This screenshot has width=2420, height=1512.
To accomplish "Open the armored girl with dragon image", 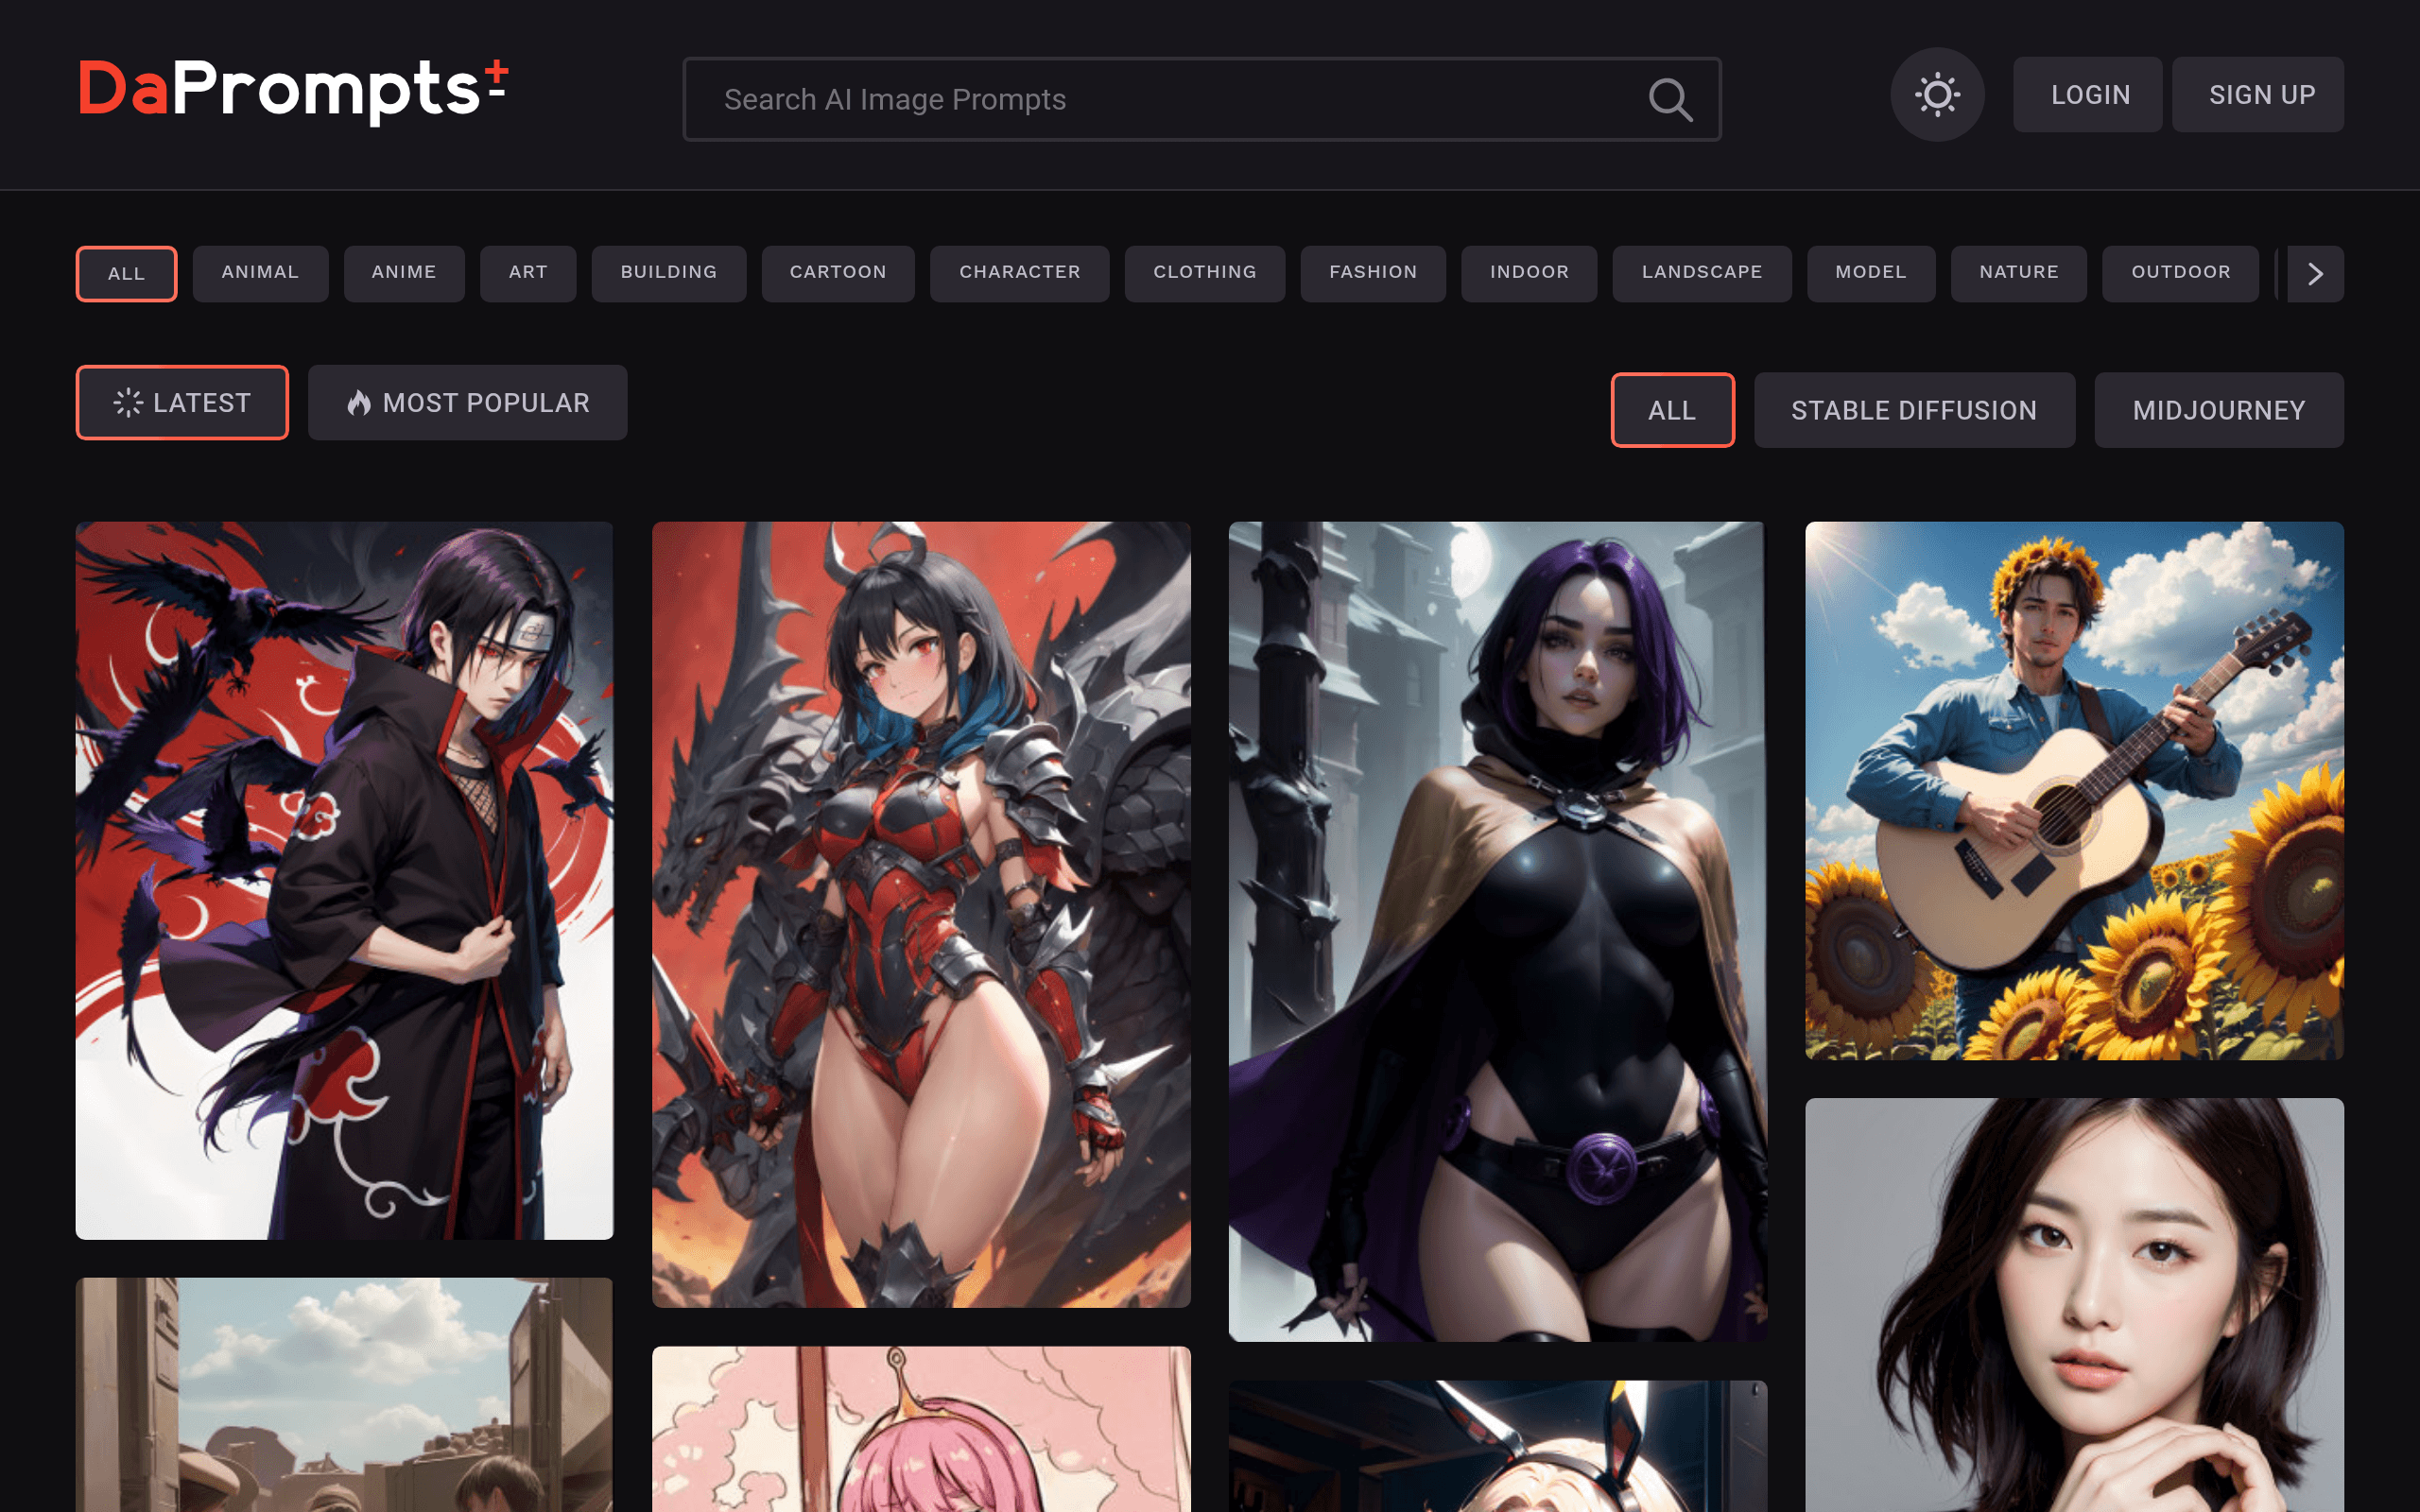I will coord(921,914).
